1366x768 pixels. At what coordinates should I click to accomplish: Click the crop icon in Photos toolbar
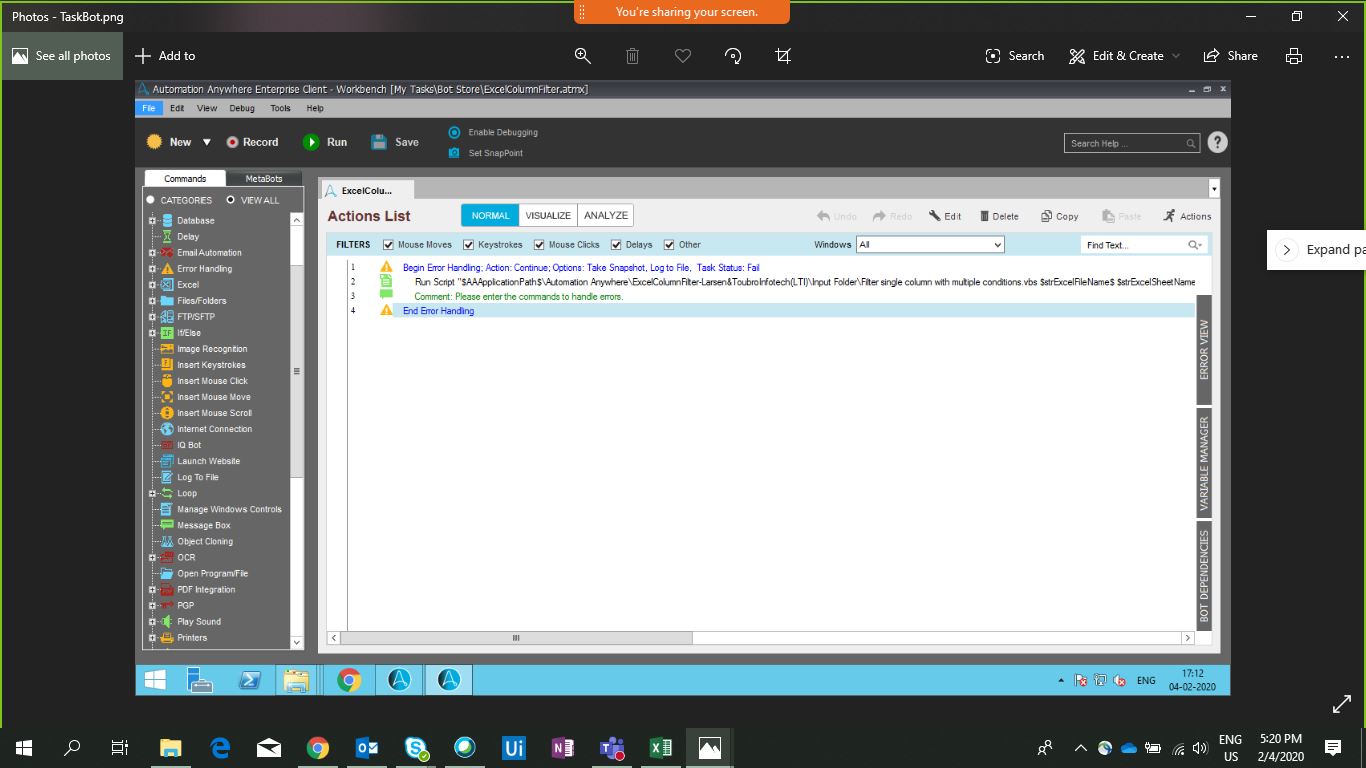coord(783,56)
